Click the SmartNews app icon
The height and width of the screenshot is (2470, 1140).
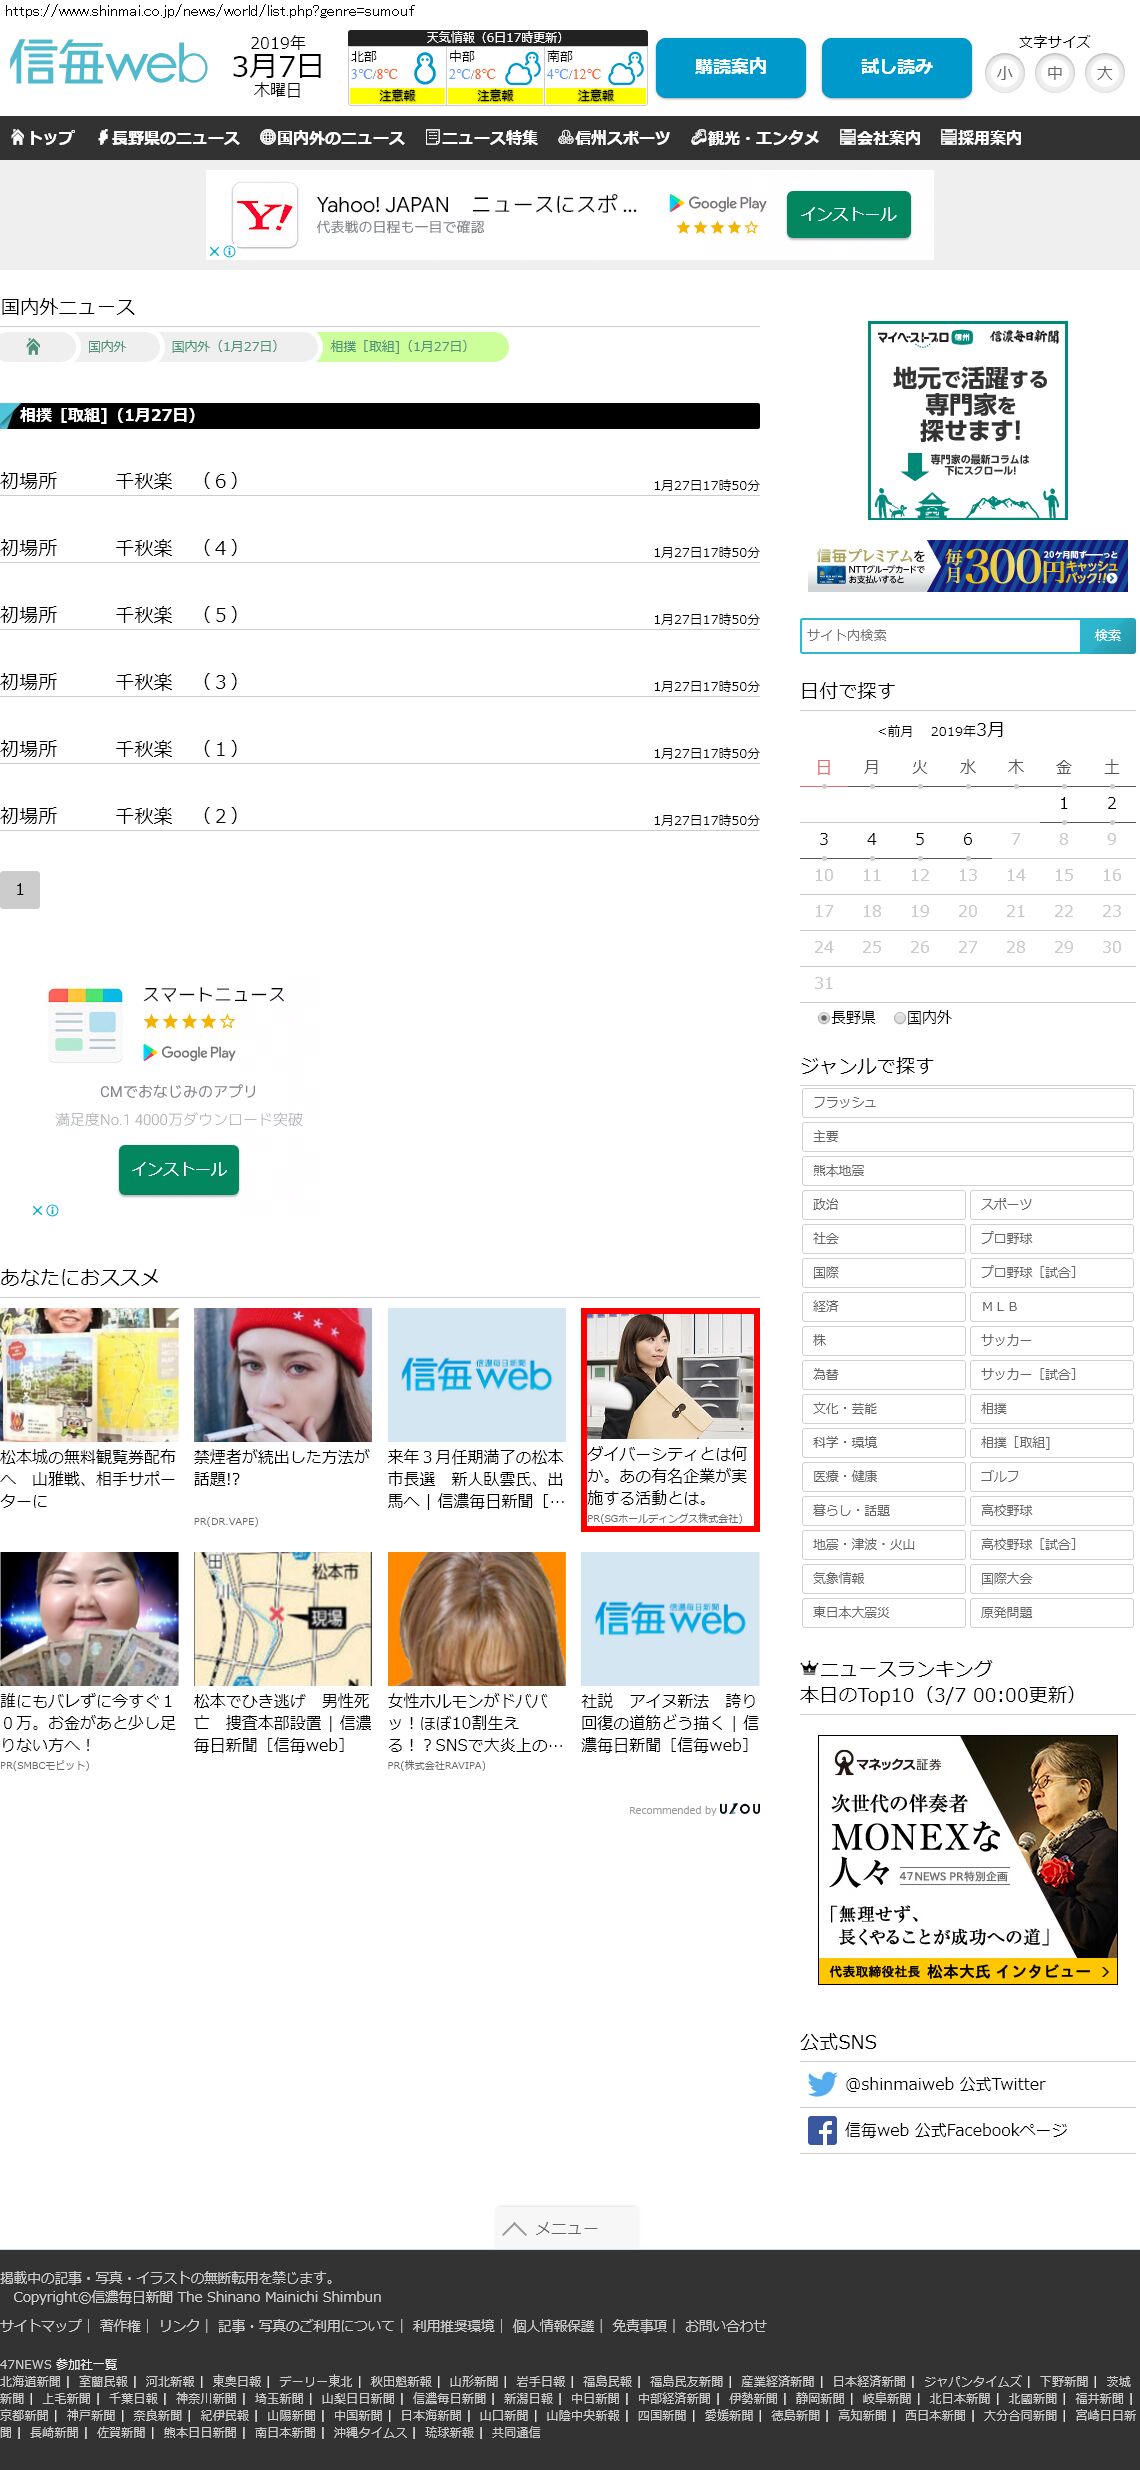pyautogui.click(x=86, y=1024)
